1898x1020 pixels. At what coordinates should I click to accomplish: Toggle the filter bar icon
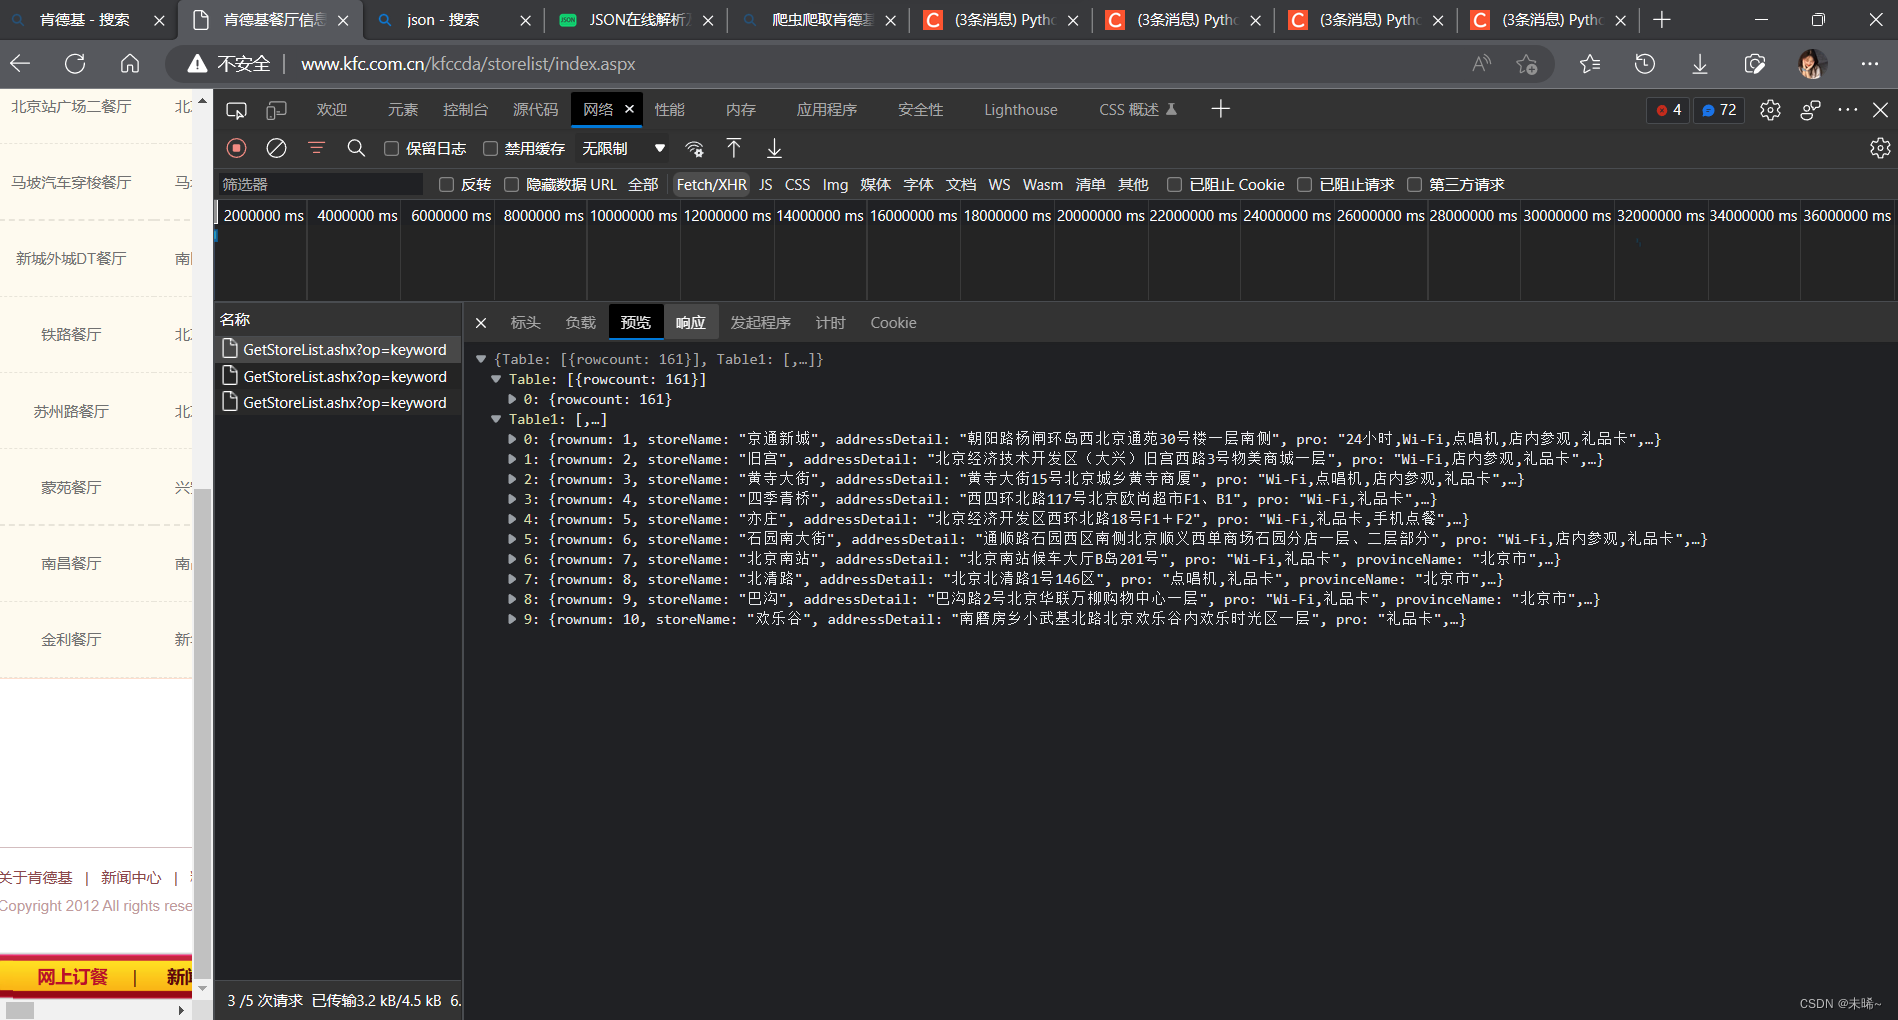pos(317,148)
